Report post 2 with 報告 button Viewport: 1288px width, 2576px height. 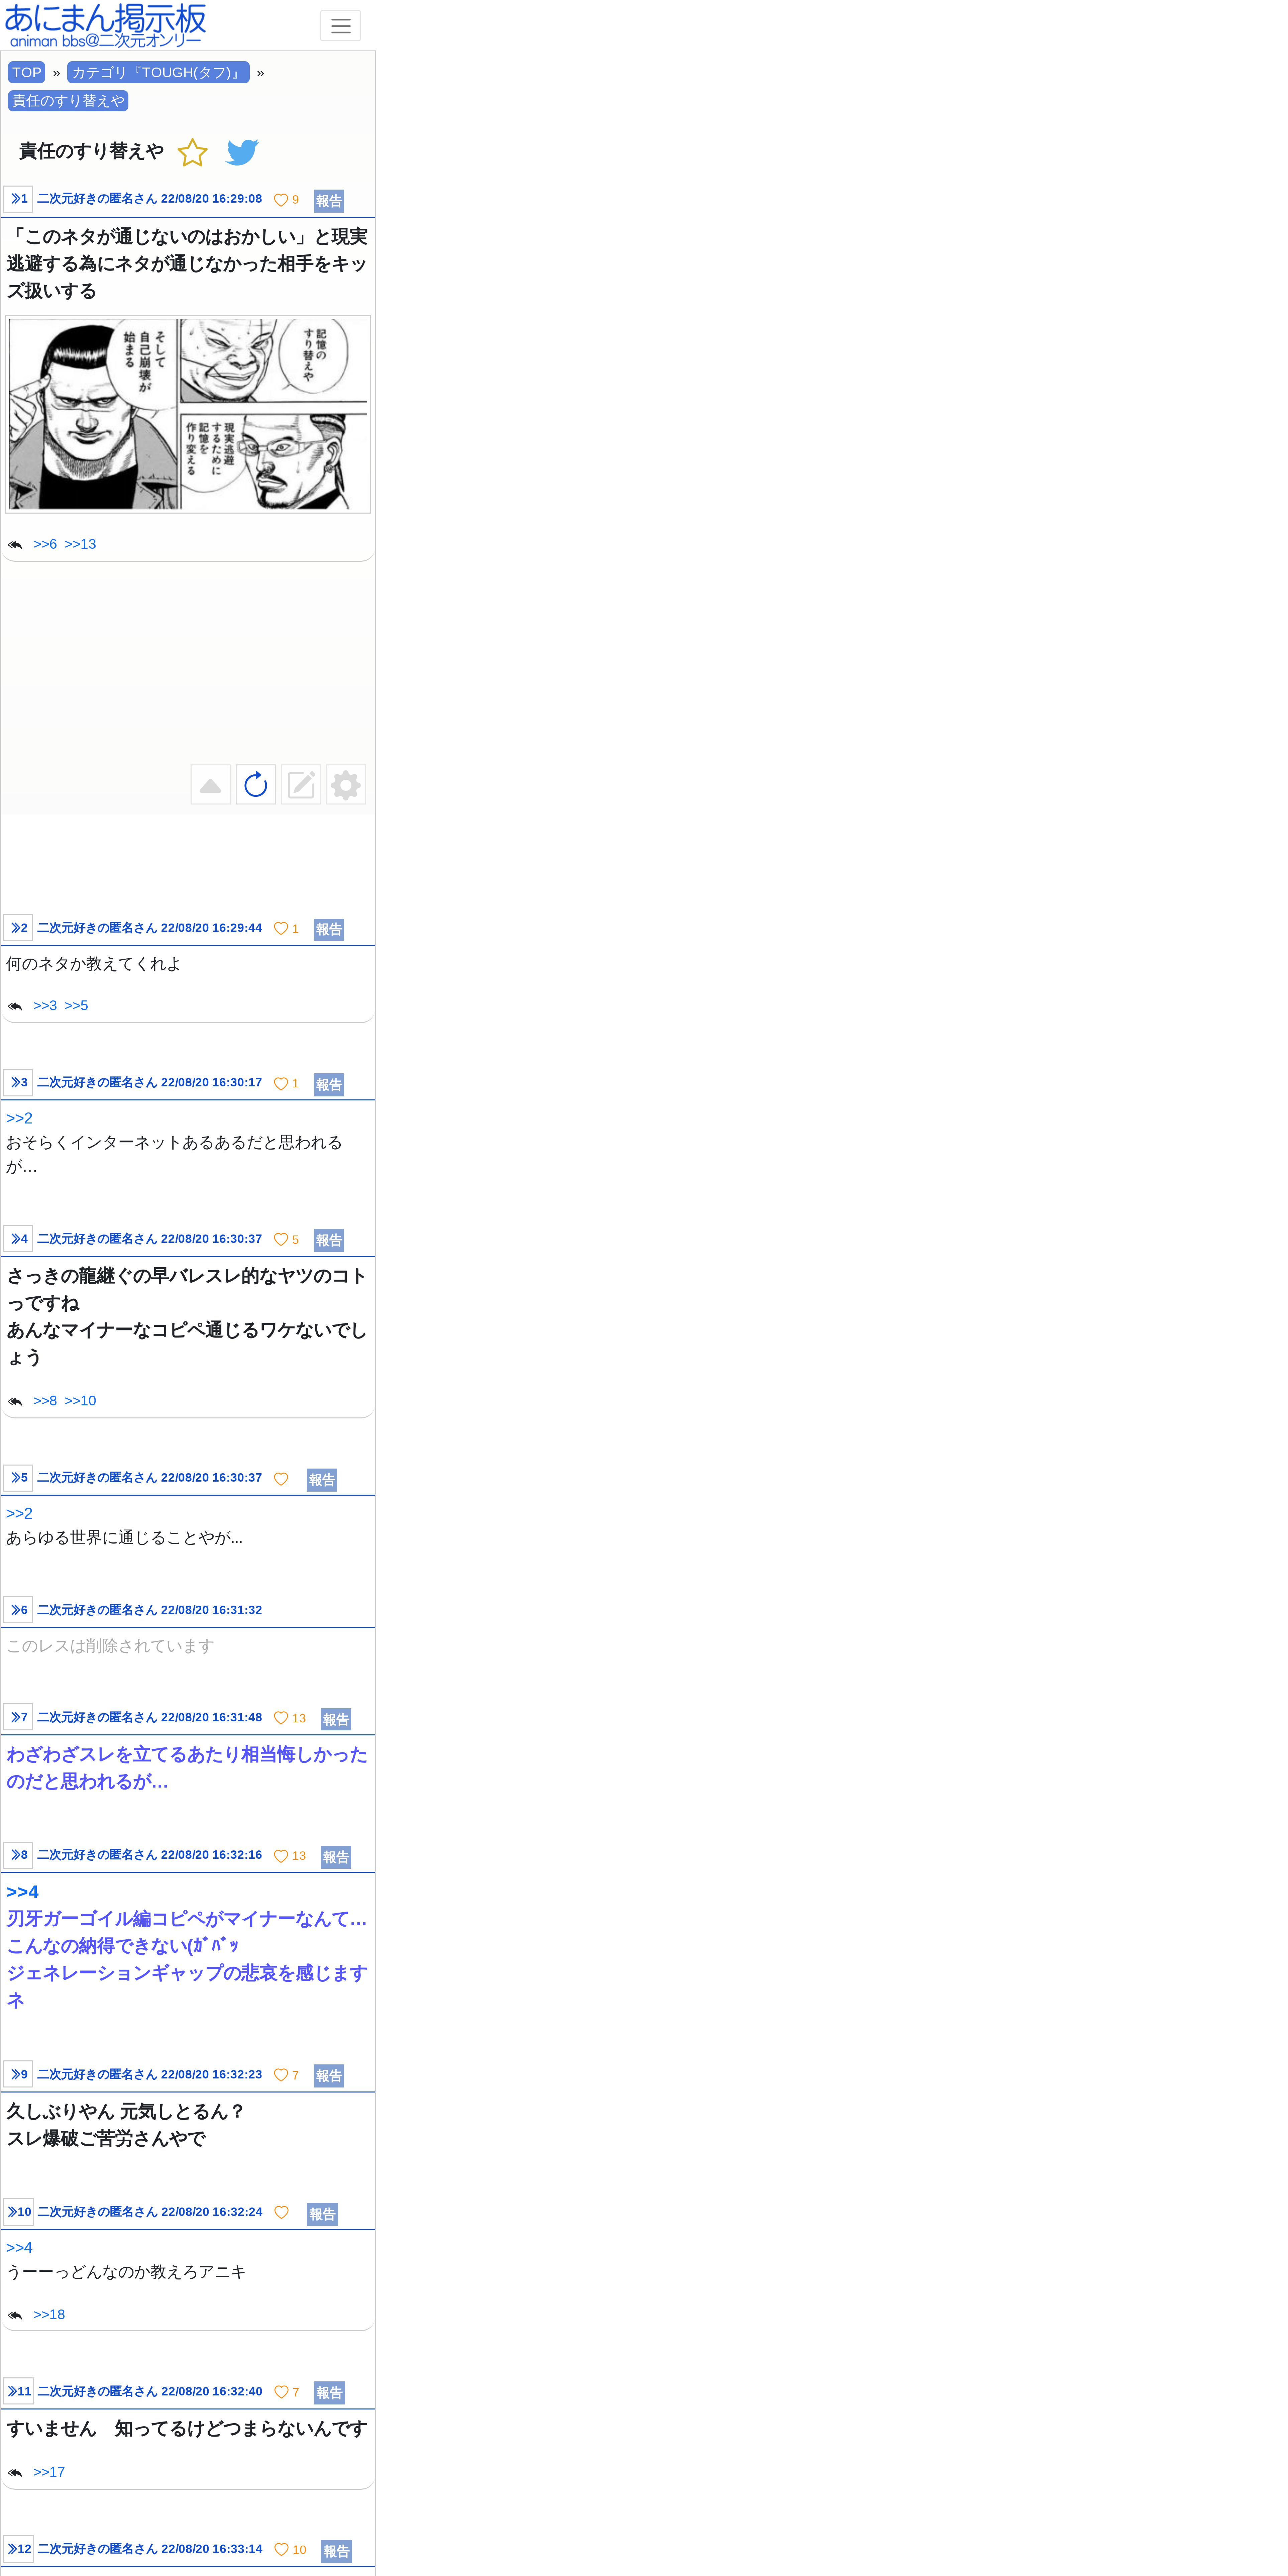pyautogui.click(x=329, y=930)
